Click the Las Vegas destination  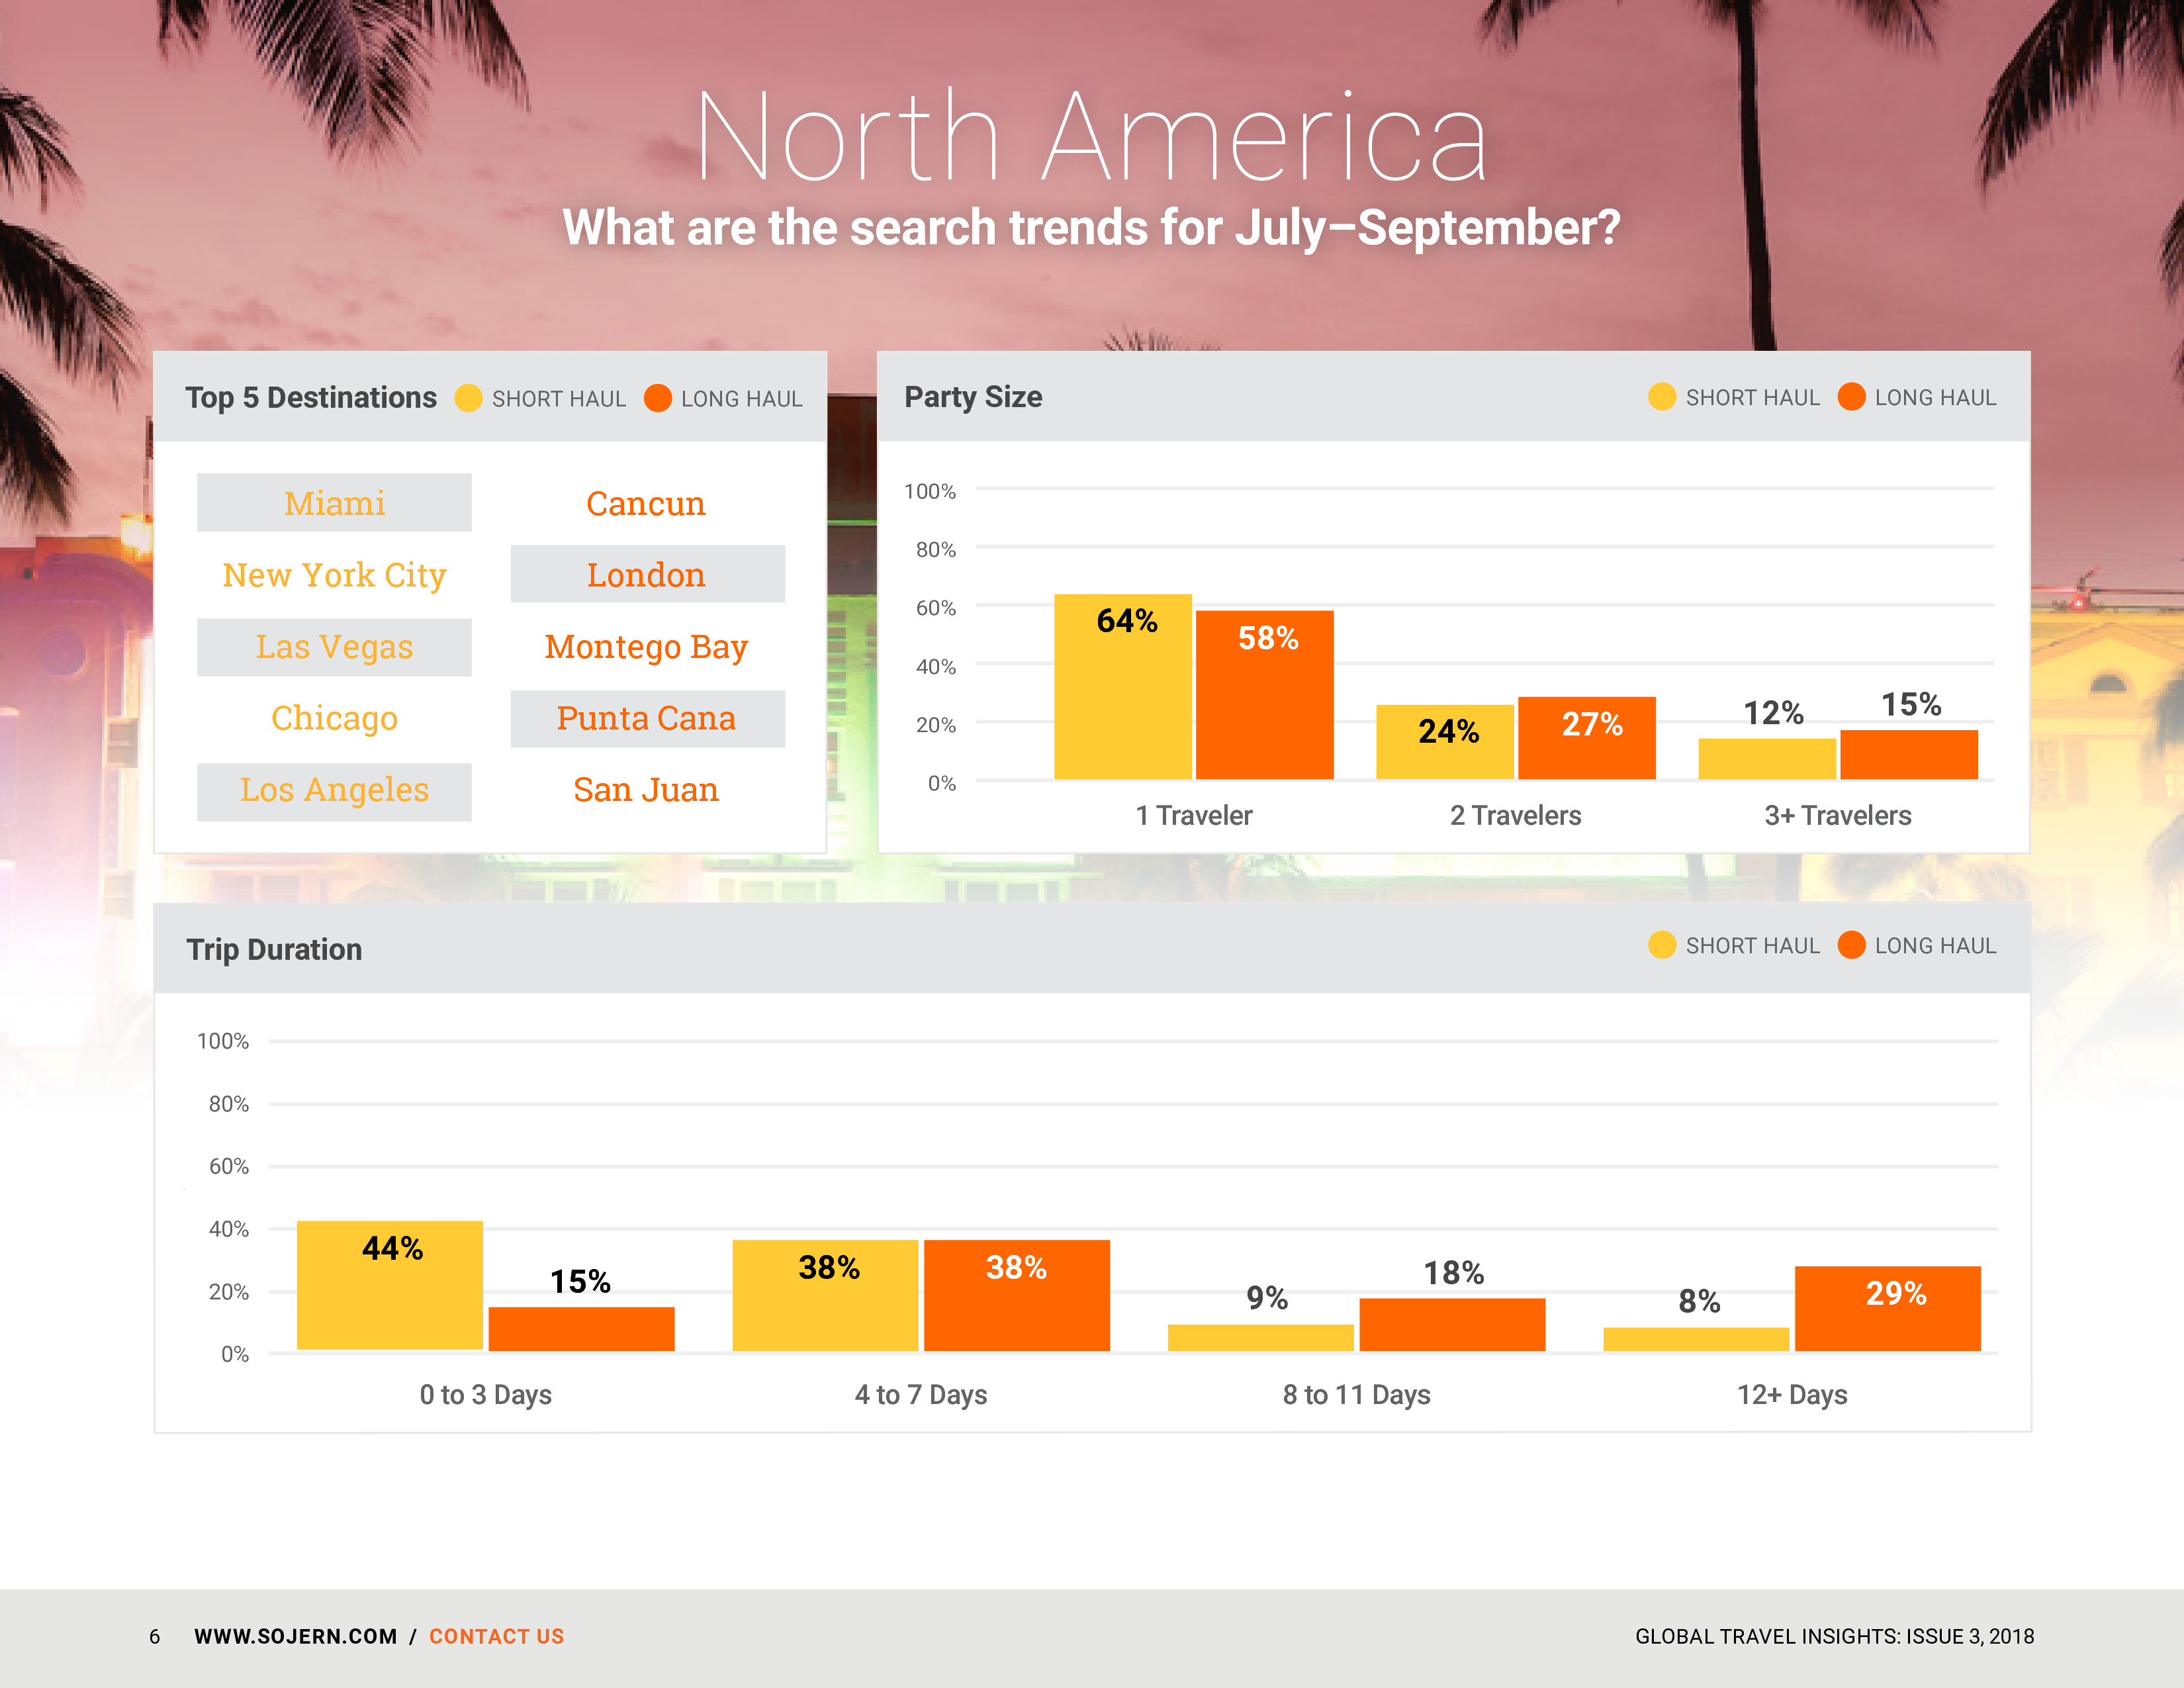(334, 647)
